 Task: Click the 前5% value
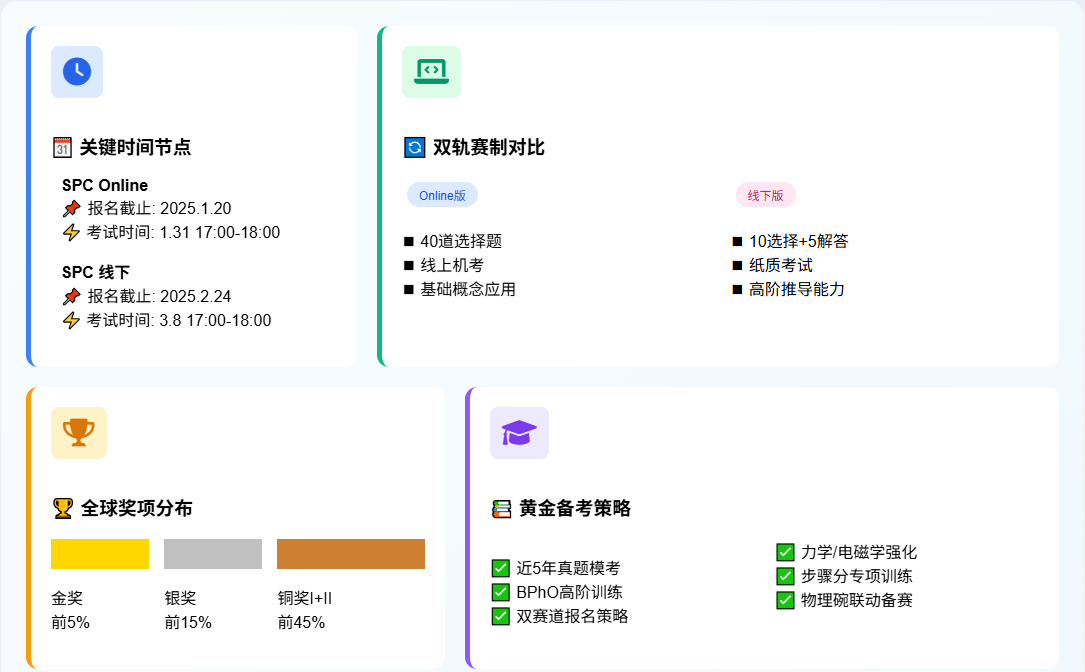pyautogui.click(x=71, y=623)
